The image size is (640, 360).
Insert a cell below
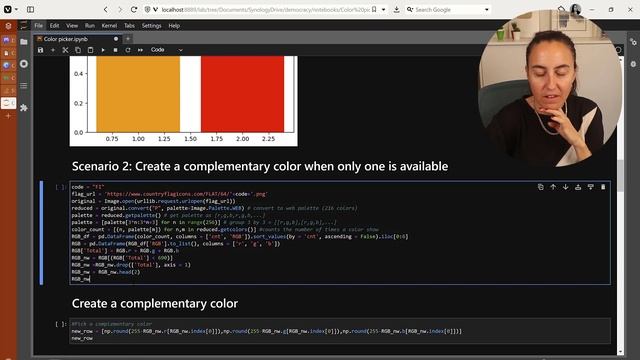(53, 50)
